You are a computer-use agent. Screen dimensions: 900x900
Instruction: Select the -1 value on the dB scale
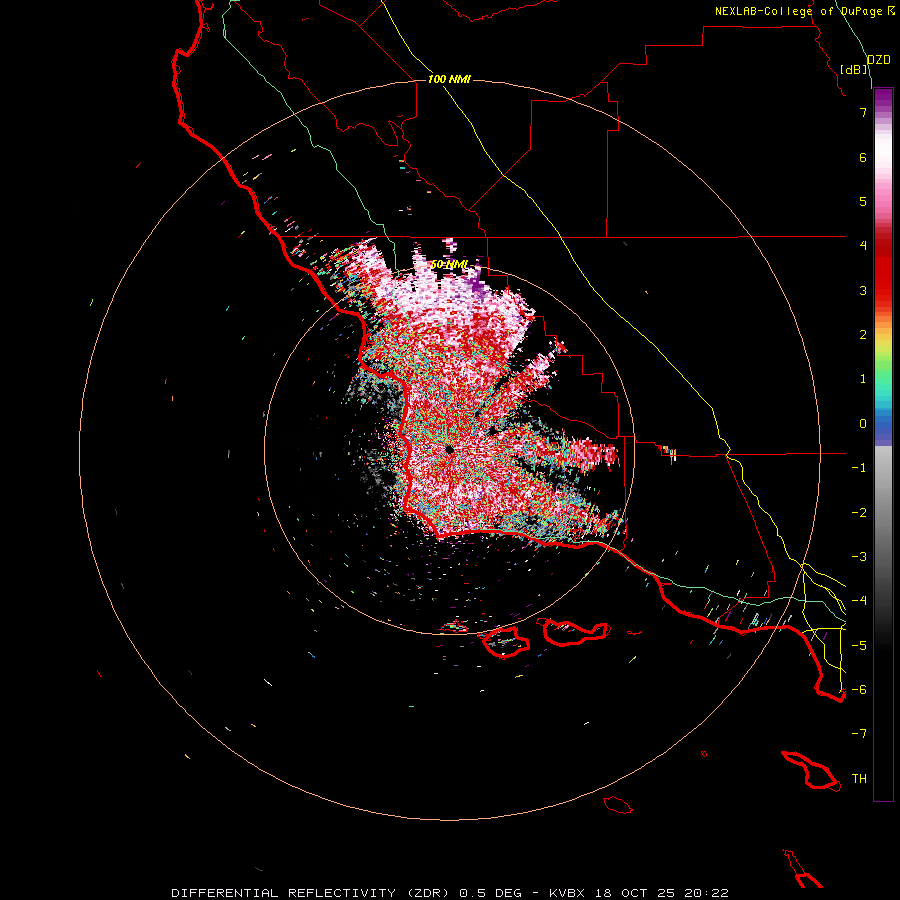click(859, 468)
